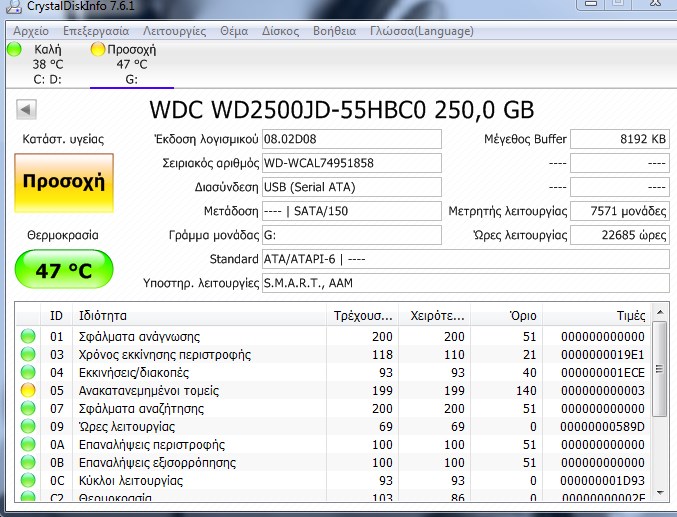
Task: Click raw value 0000000019E1
Action: 603,355
